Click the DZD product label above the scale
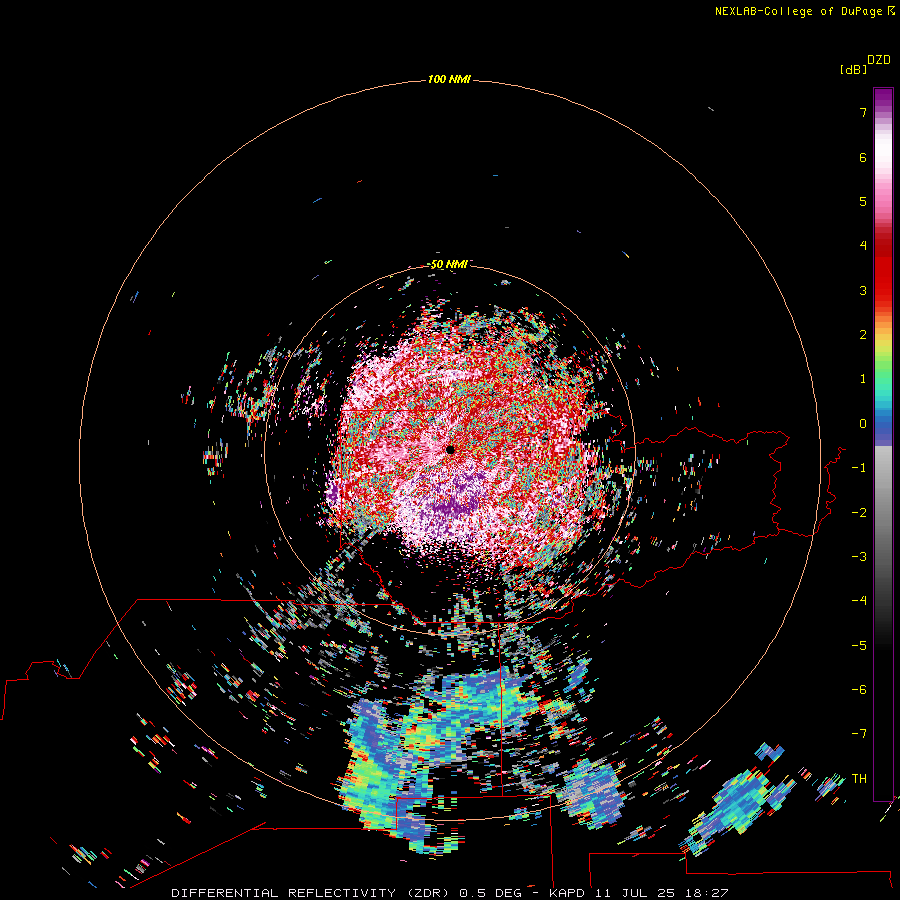 [x=879, y=60]
